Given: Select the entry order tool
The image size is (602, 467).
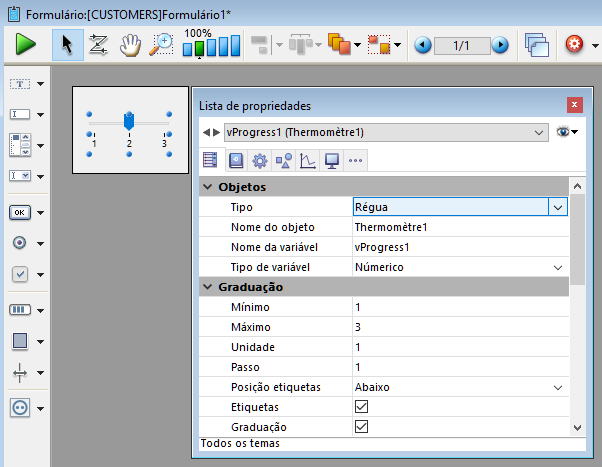Looking at the screenshot, I should [99, 44].
